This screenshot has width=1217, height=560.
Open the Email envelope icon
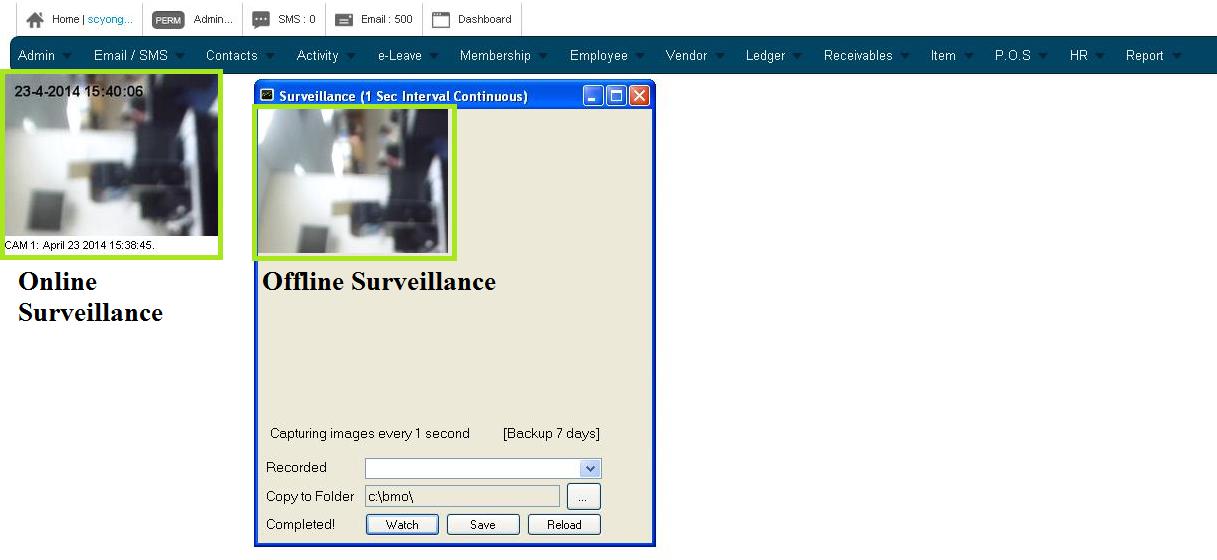tap(344, 20)
